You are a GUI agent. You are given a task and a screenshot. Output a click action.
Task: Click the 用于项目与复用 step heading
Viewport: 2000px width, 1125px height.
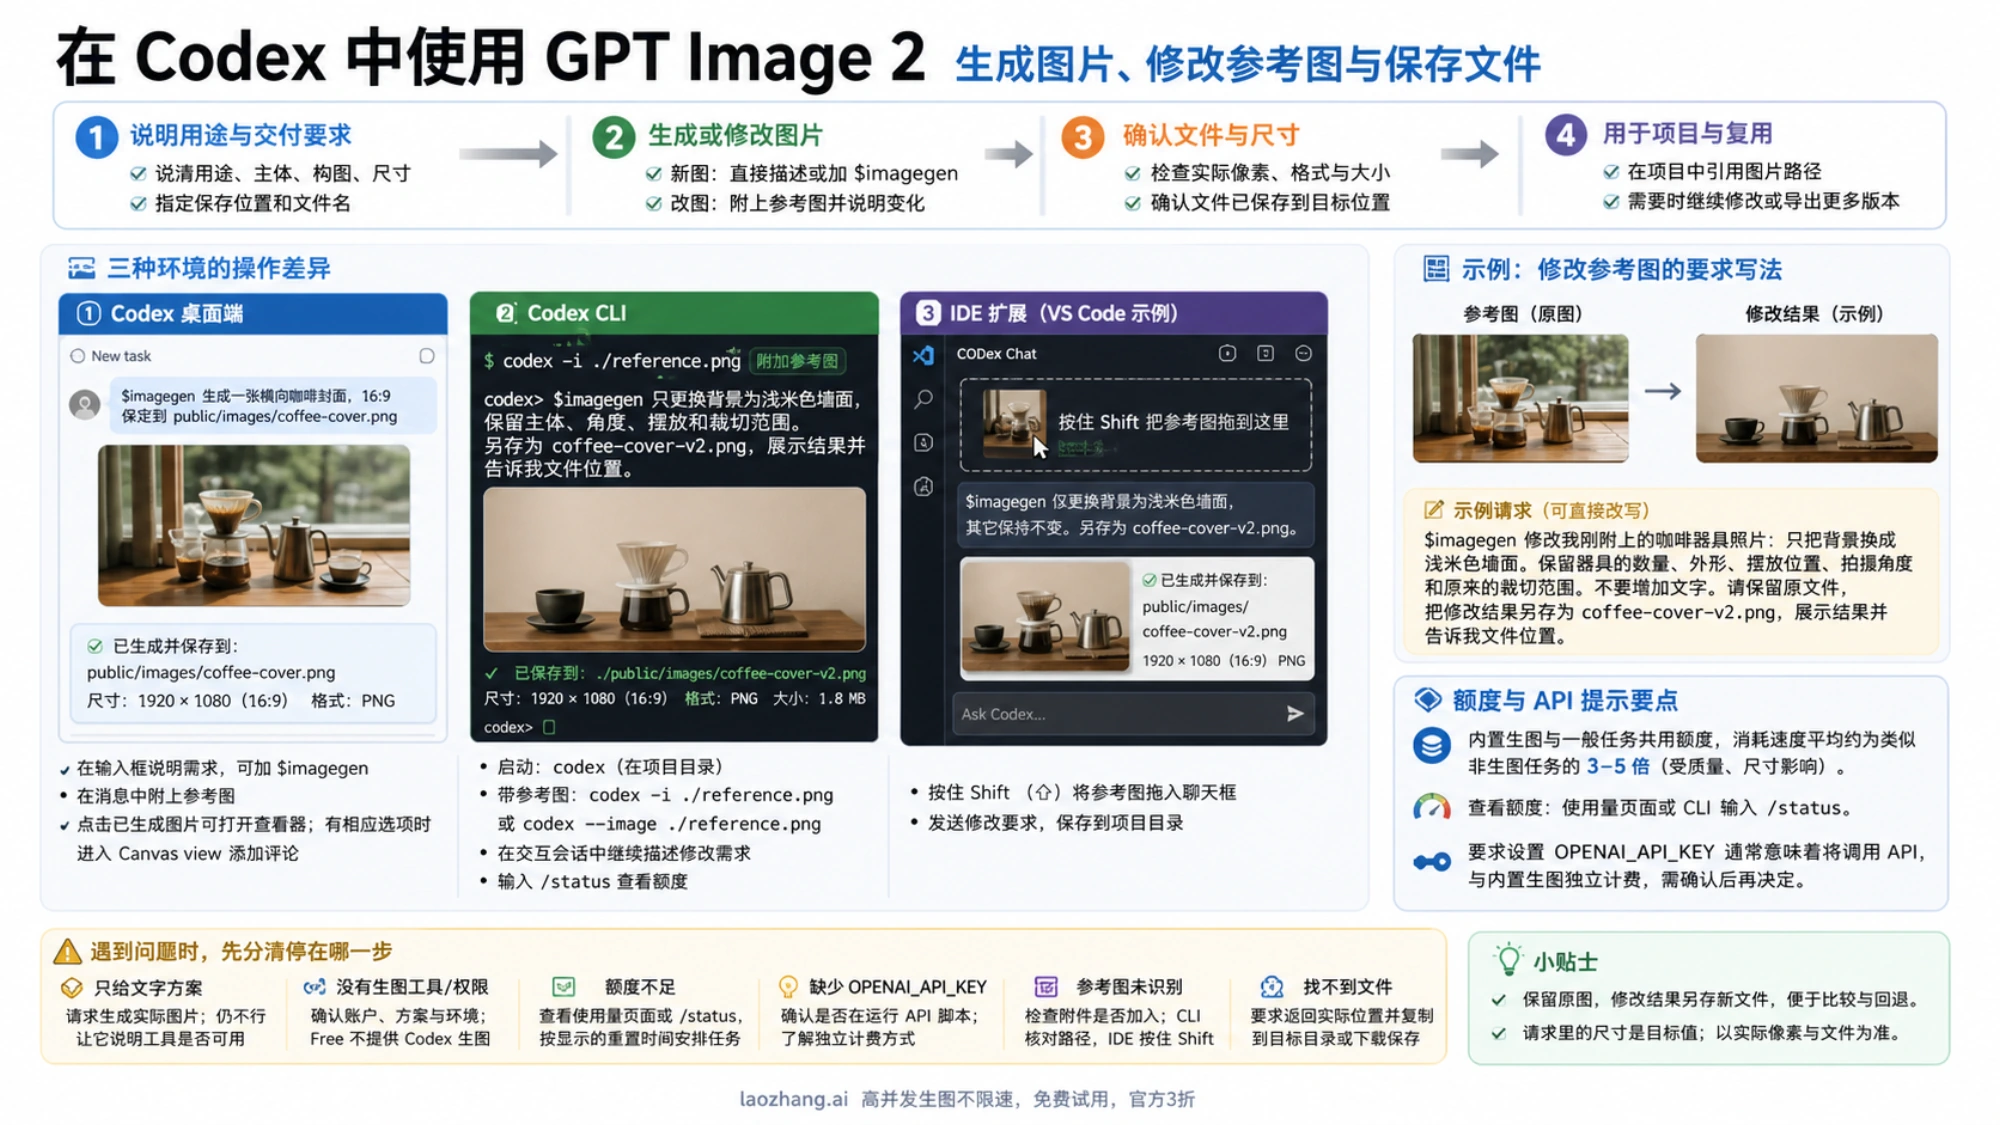tap(1687, 133)
